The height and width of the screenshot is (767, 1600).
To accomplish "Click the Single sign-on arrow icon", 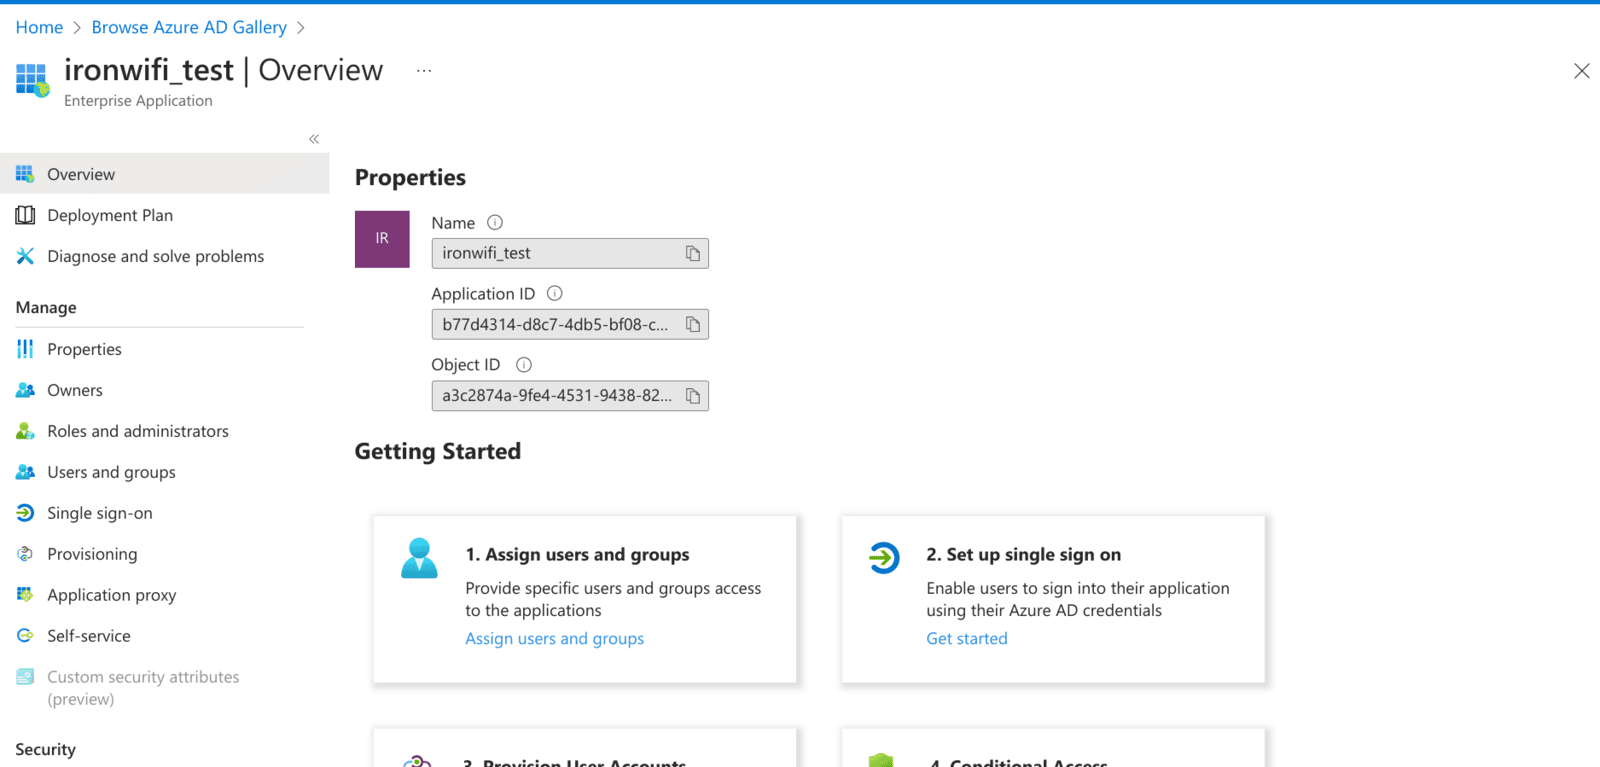I will (x=25, y=513).
